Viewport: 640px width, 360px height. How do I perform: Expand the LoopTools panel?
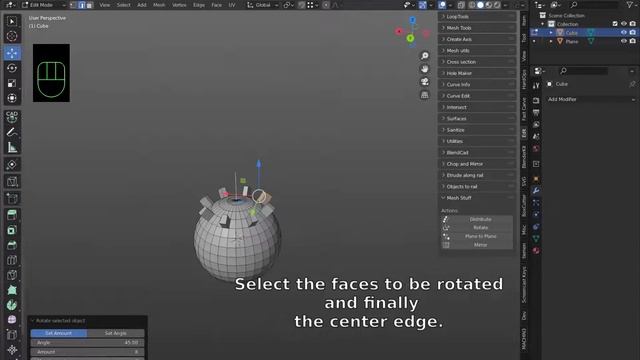pyautogui.click(x=477, y=17)
